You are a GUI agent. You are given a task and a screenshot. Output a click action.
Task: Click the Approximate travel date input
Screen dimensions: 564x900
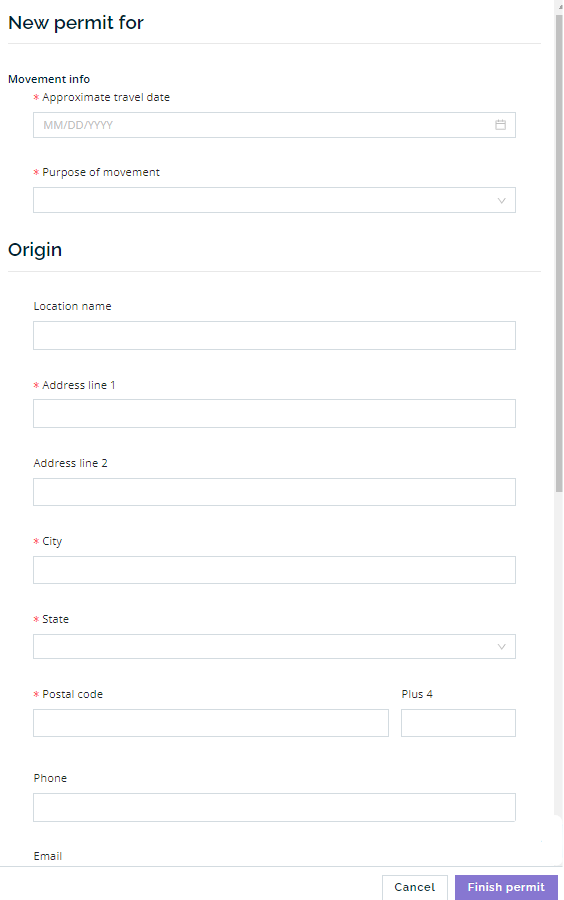click(x=274, y=125)
